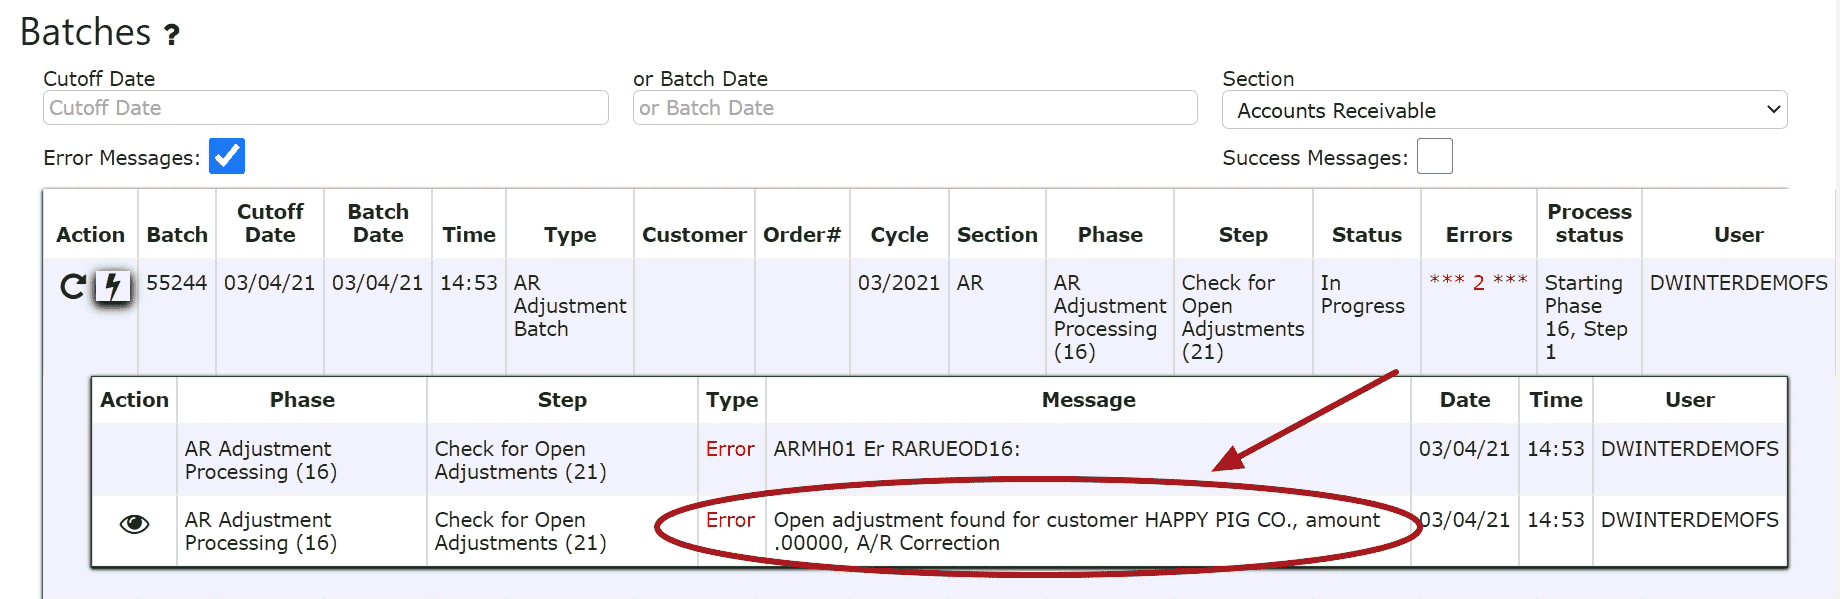Click the Cutoff Date input field

tap(325, 108)
